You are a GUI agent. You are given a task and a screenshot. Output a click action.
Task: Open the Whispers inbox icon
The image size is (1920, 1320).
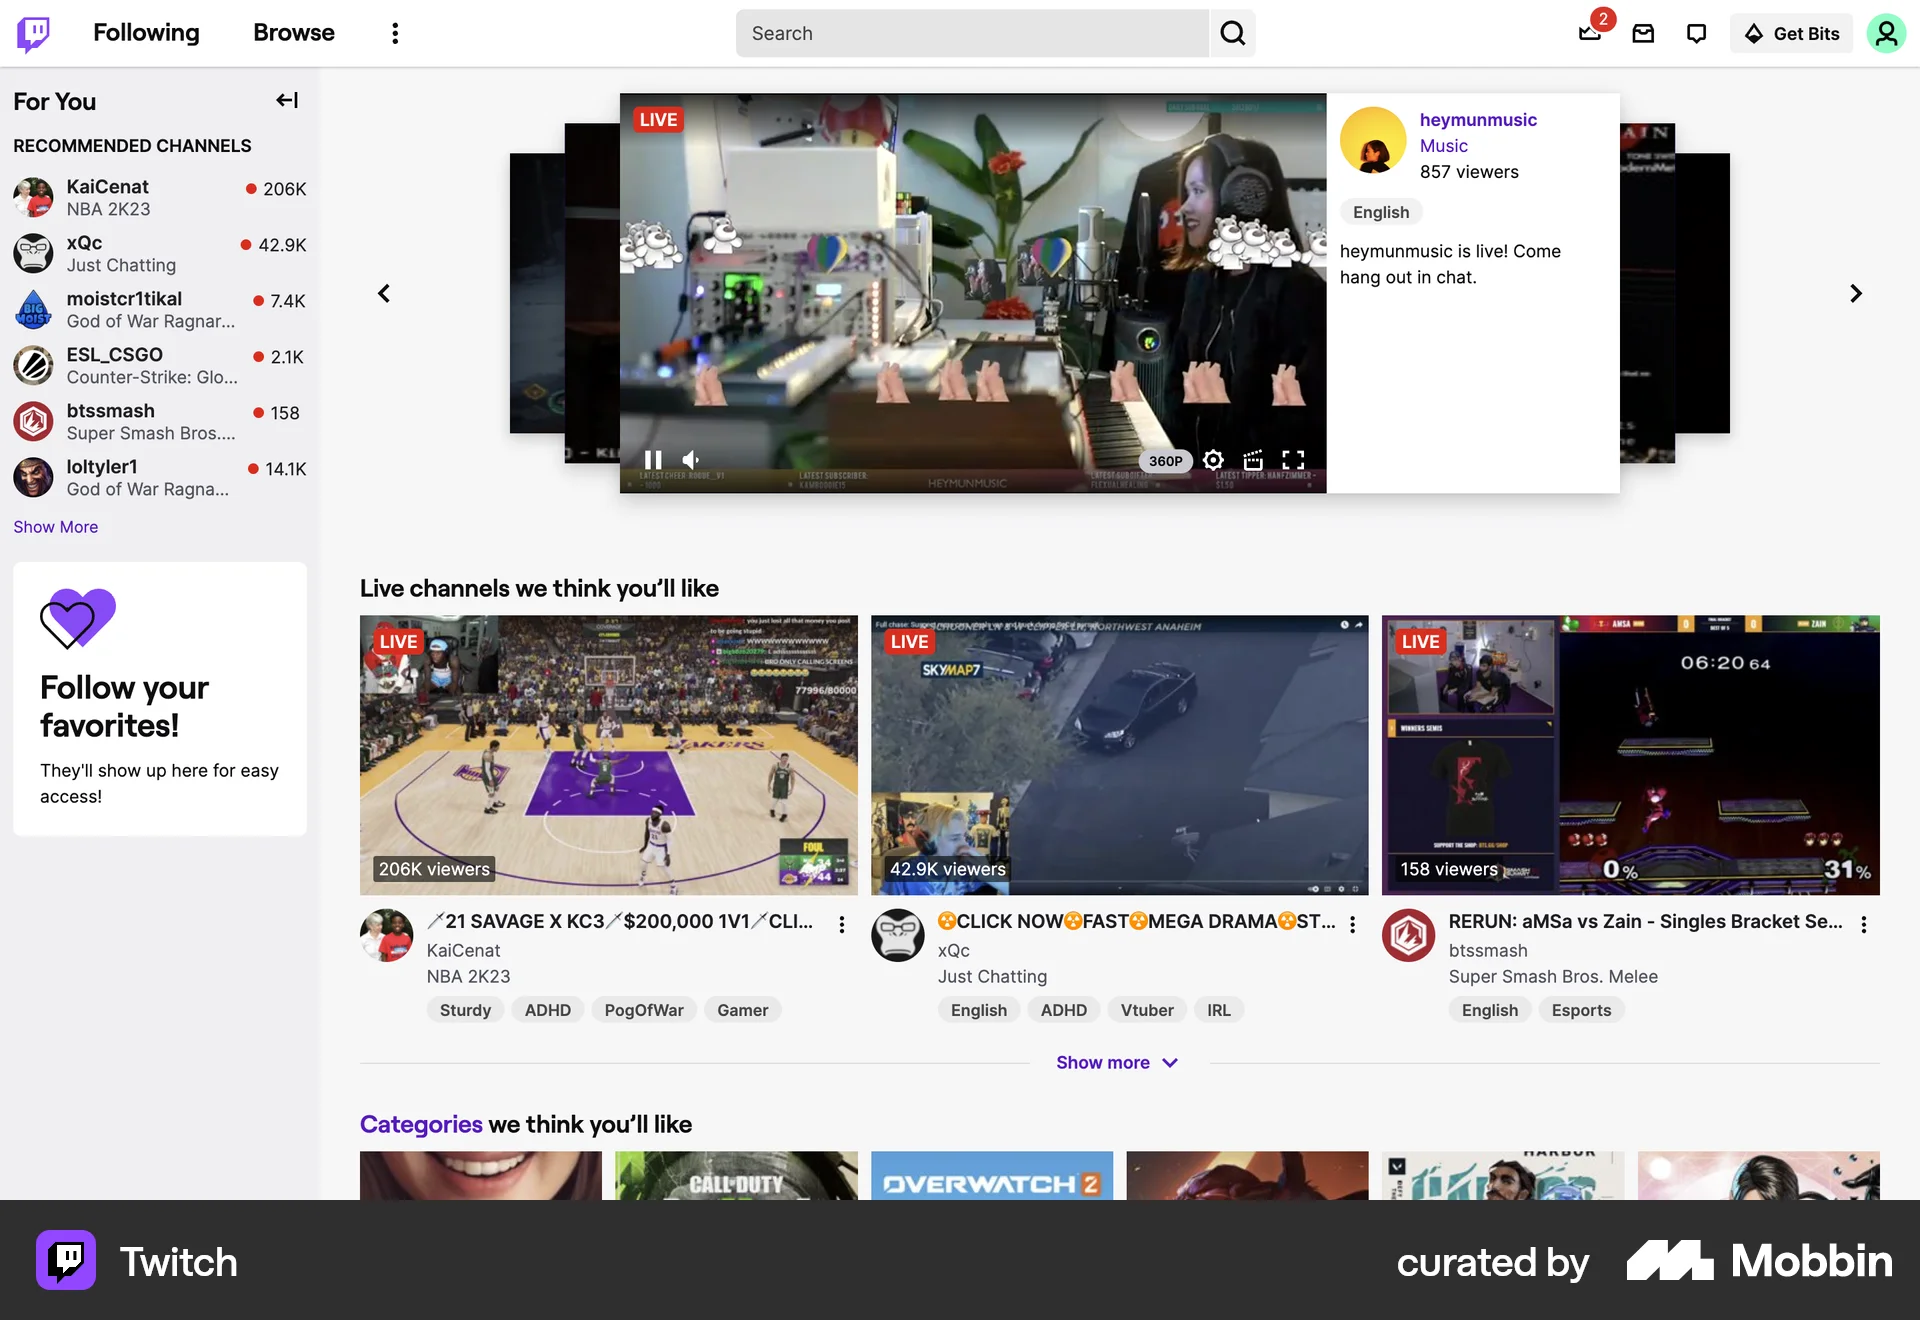pos(1643,33)
